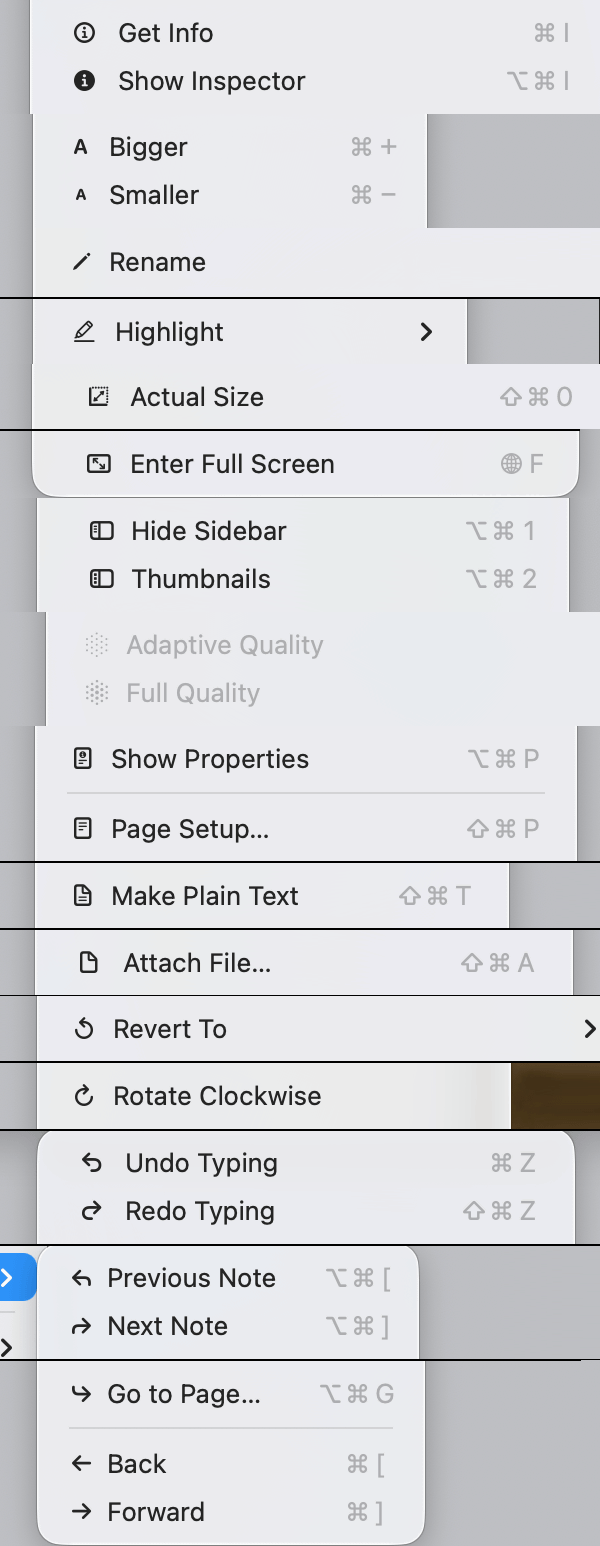
Task: Click the Undo Typing arrow icon
Action: coord(92,1163)
